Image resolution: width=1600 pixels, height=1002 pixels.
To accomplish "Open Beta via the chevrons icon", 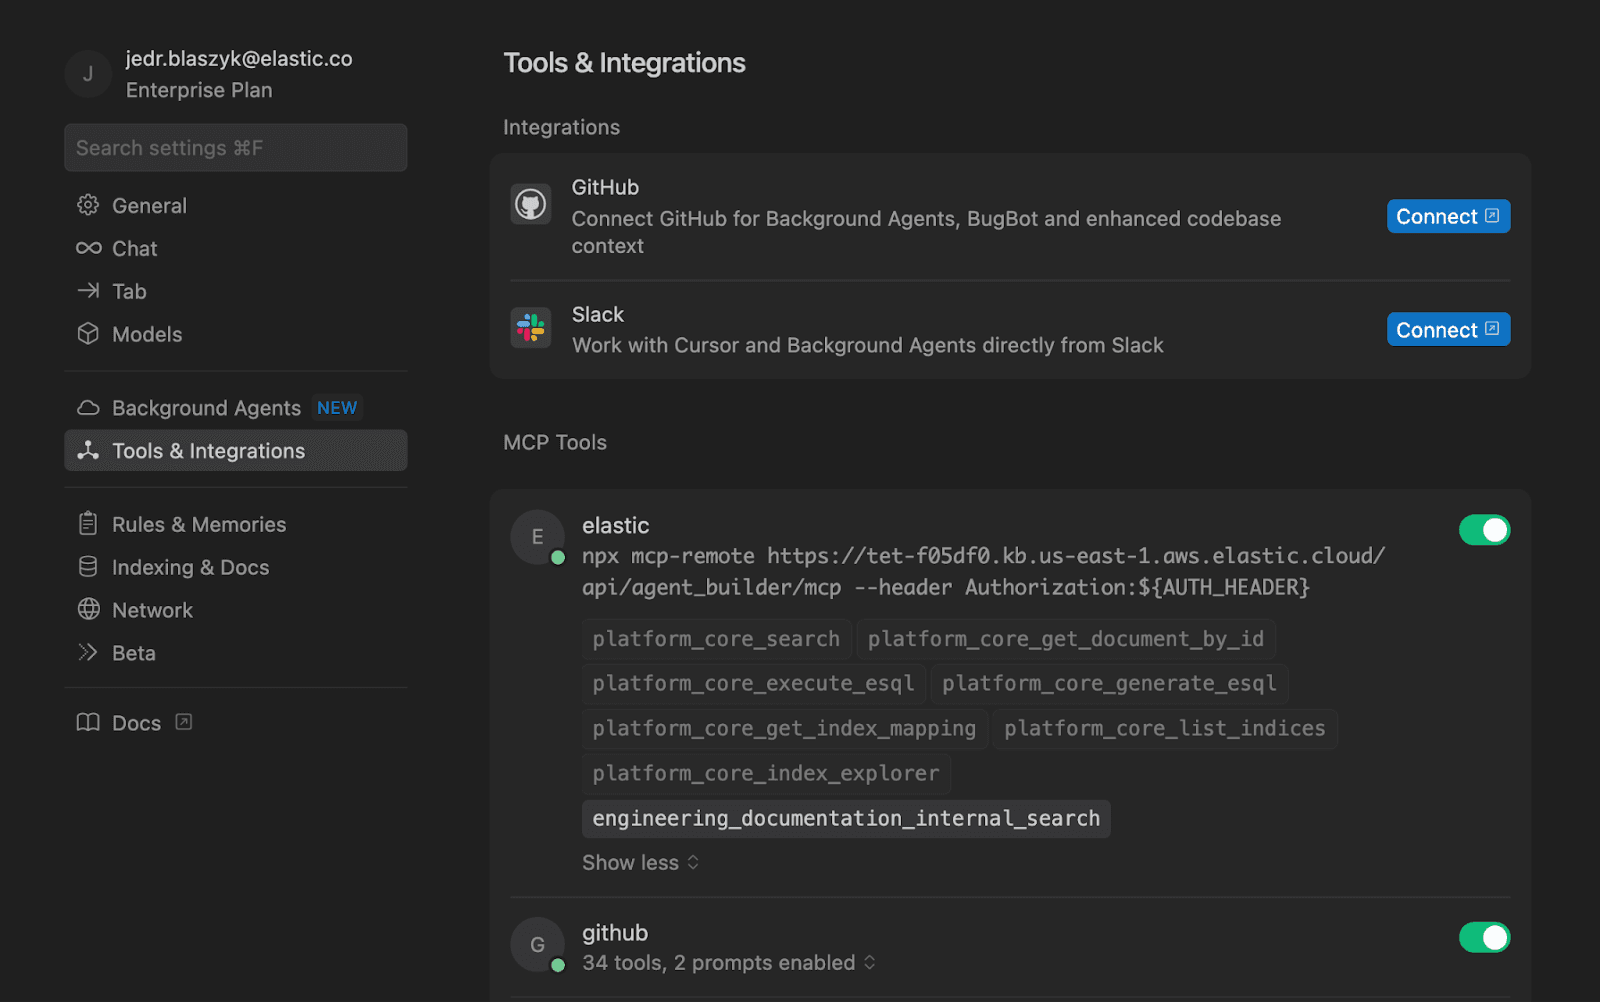I will coord(88,653).
